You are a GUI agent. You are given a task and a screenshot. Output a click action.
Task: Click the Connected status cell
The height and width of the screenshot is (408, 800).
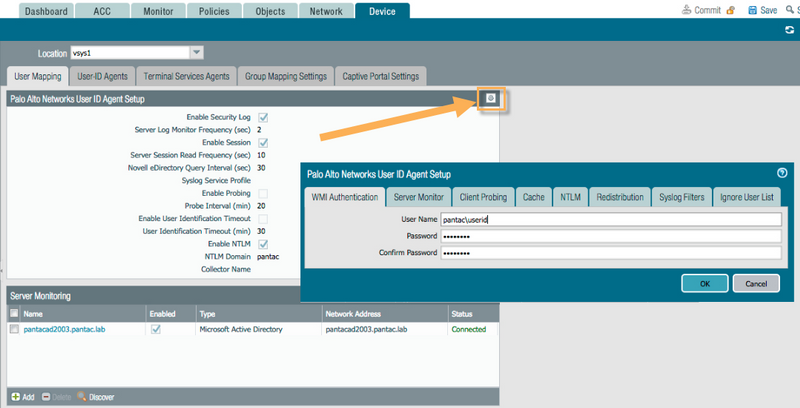click(x=468, y=329)
